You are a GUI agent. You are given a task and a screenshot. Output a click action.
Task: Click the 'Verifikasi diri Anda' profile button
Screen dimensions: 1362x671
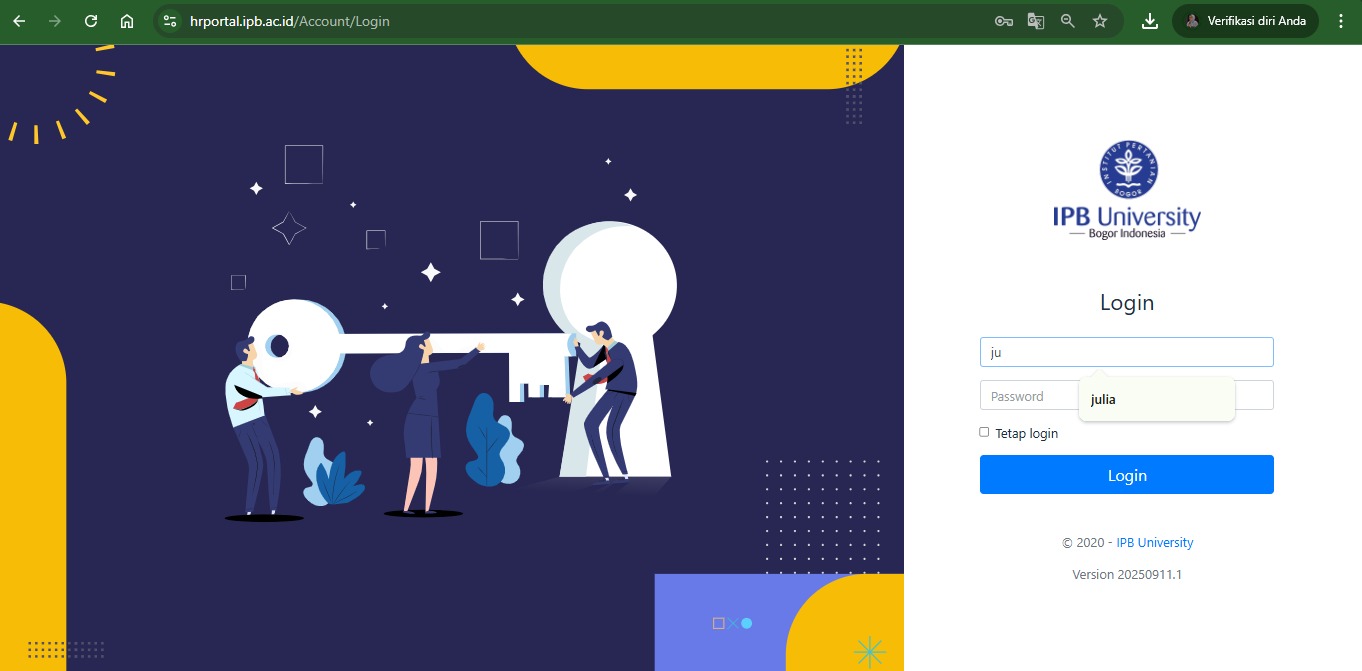coord(1245,21)
